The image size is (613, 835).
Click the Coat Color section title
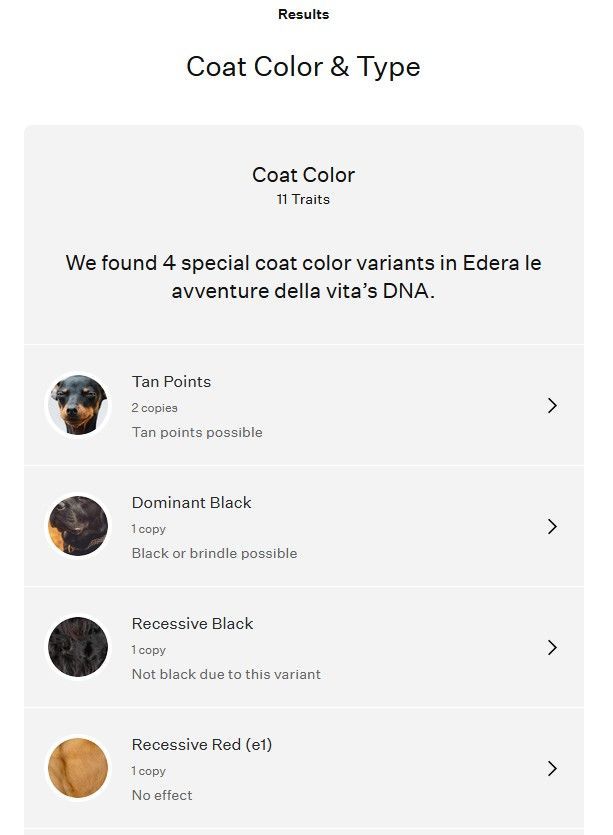[303, 175]
